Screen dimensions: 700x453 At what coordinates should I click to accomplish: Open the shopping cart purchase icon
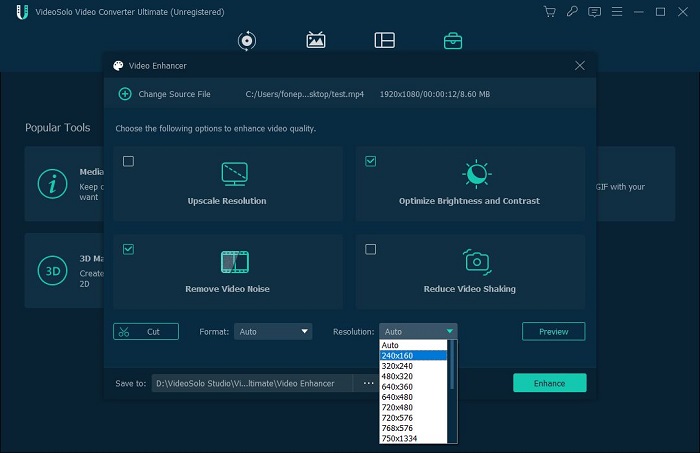[550, 12]
